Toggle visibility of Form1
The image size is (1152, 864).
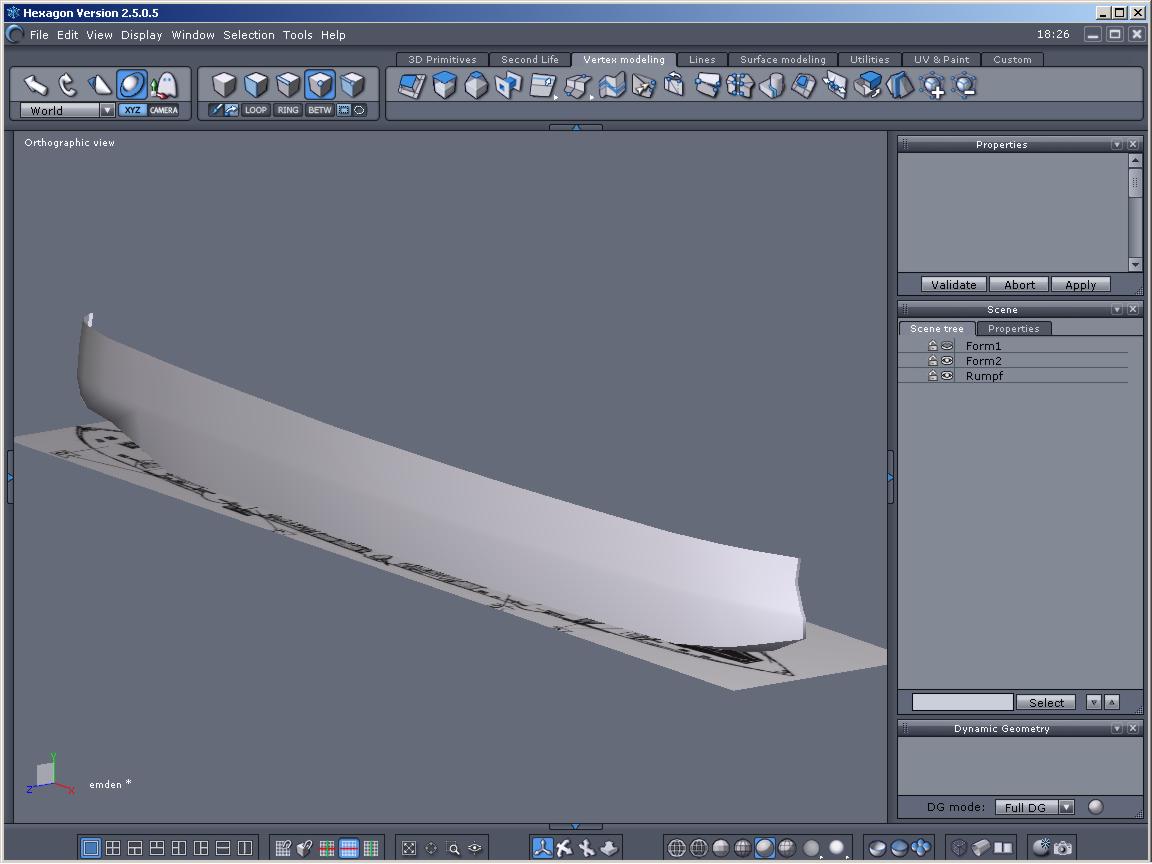(946, 346)
